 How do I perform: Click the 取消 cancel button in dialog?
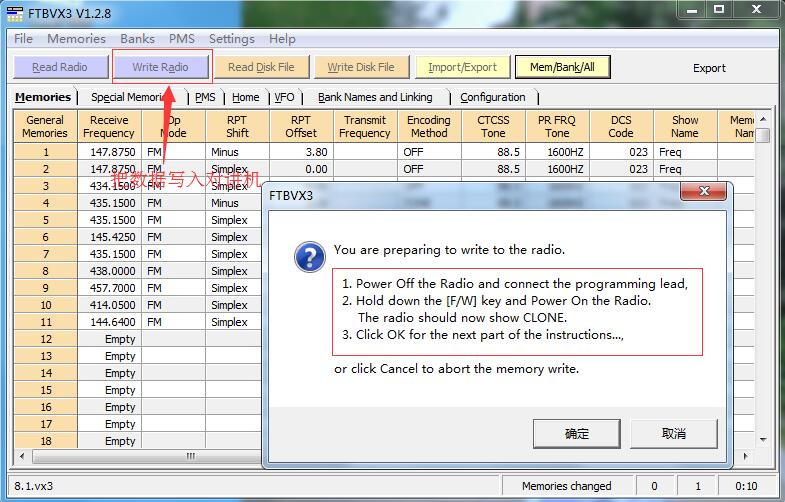coord(674,433)
